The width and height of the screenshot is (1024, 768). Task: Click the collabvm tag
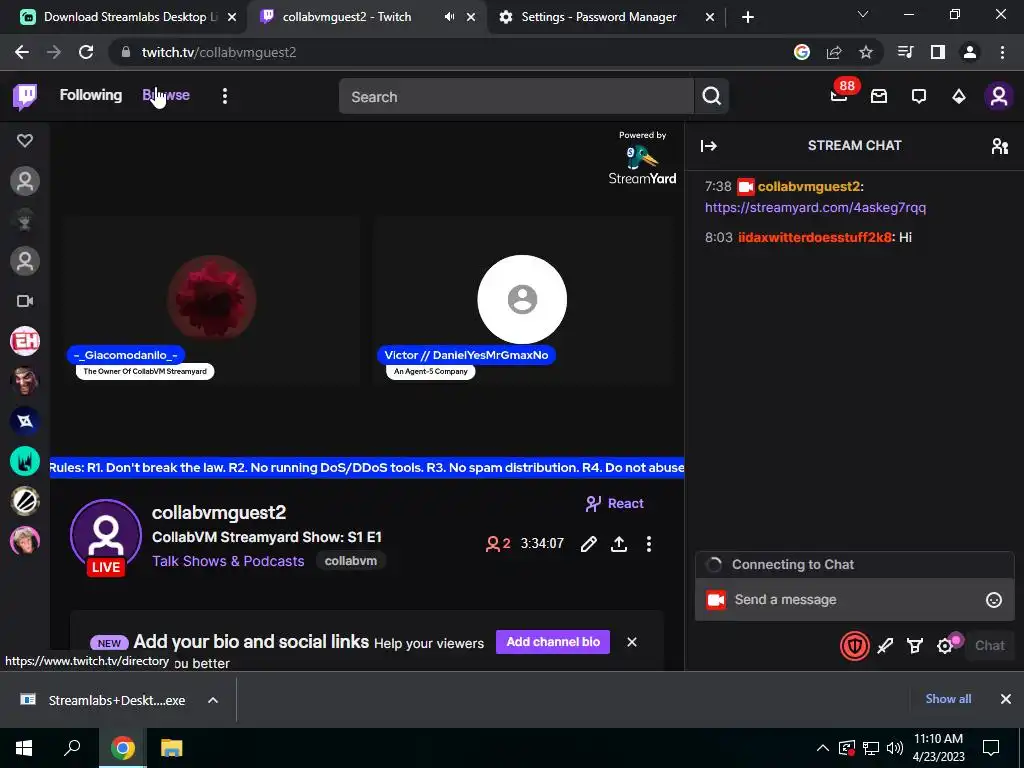click(351, 561)
